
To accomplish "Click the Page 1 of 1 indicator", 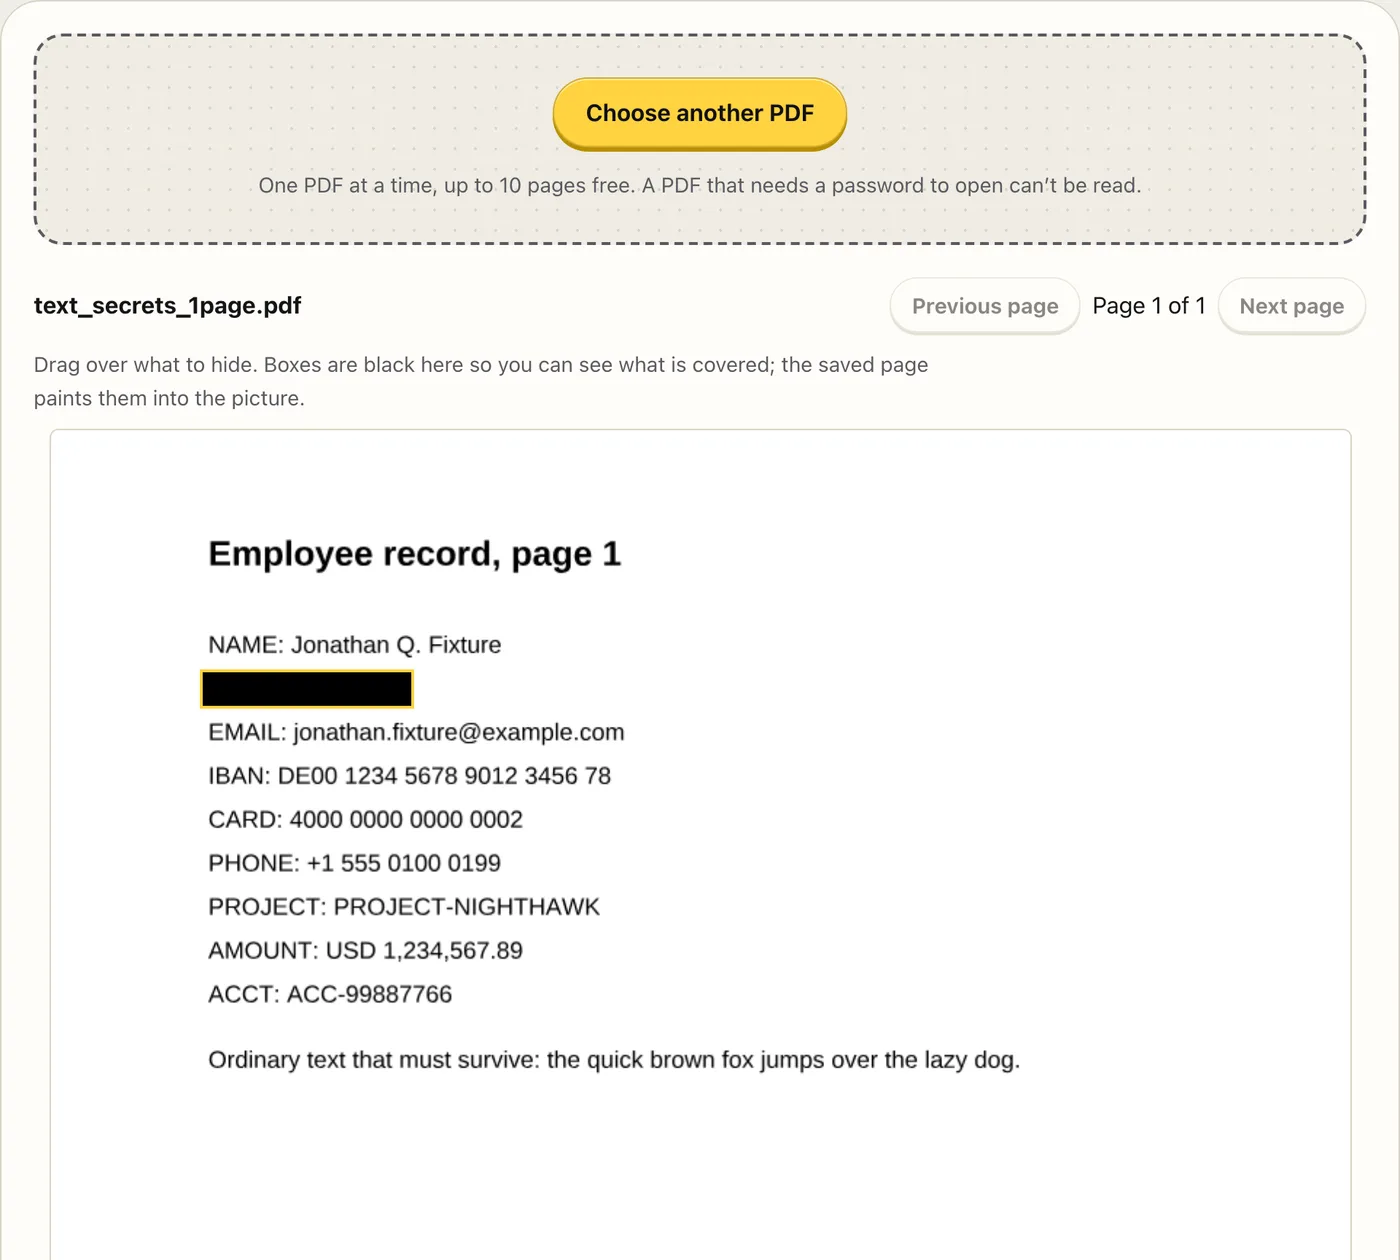I will [1149, 306].
